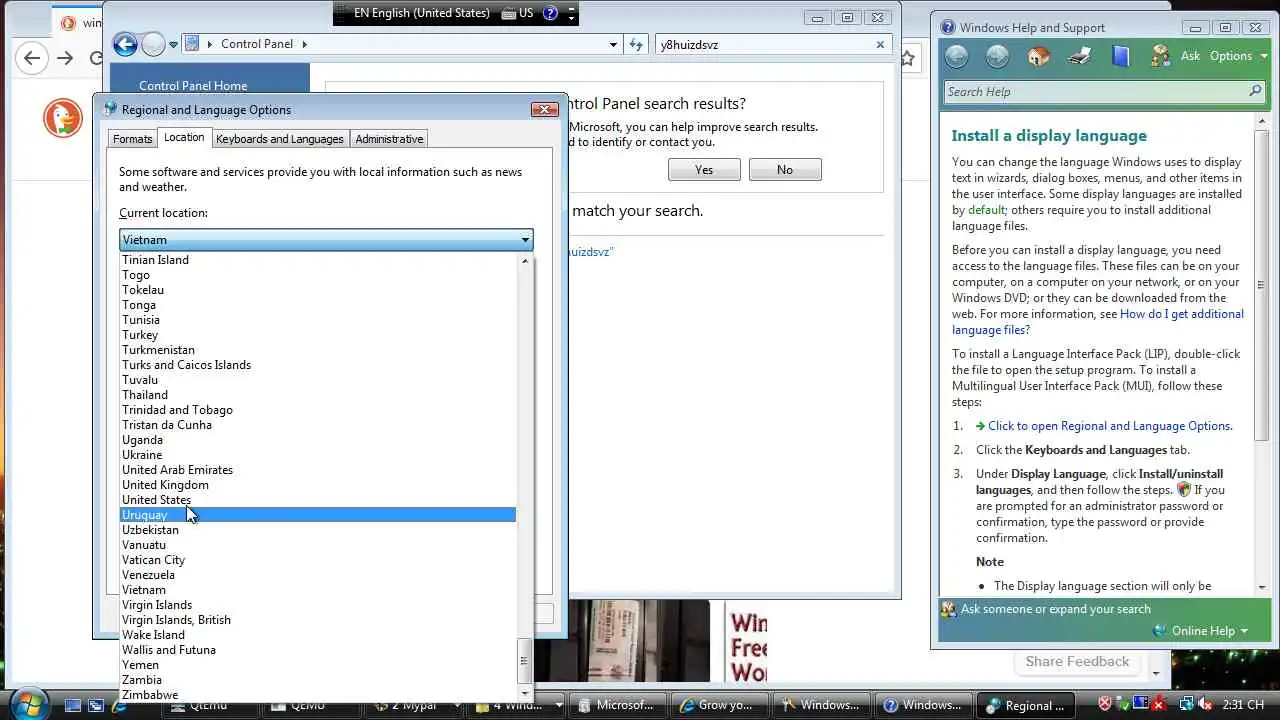Expand the Control Panel address bar dropdown
Image resolution: width=1280 pixels, height=720 pixels.
(x=613, y=45)
